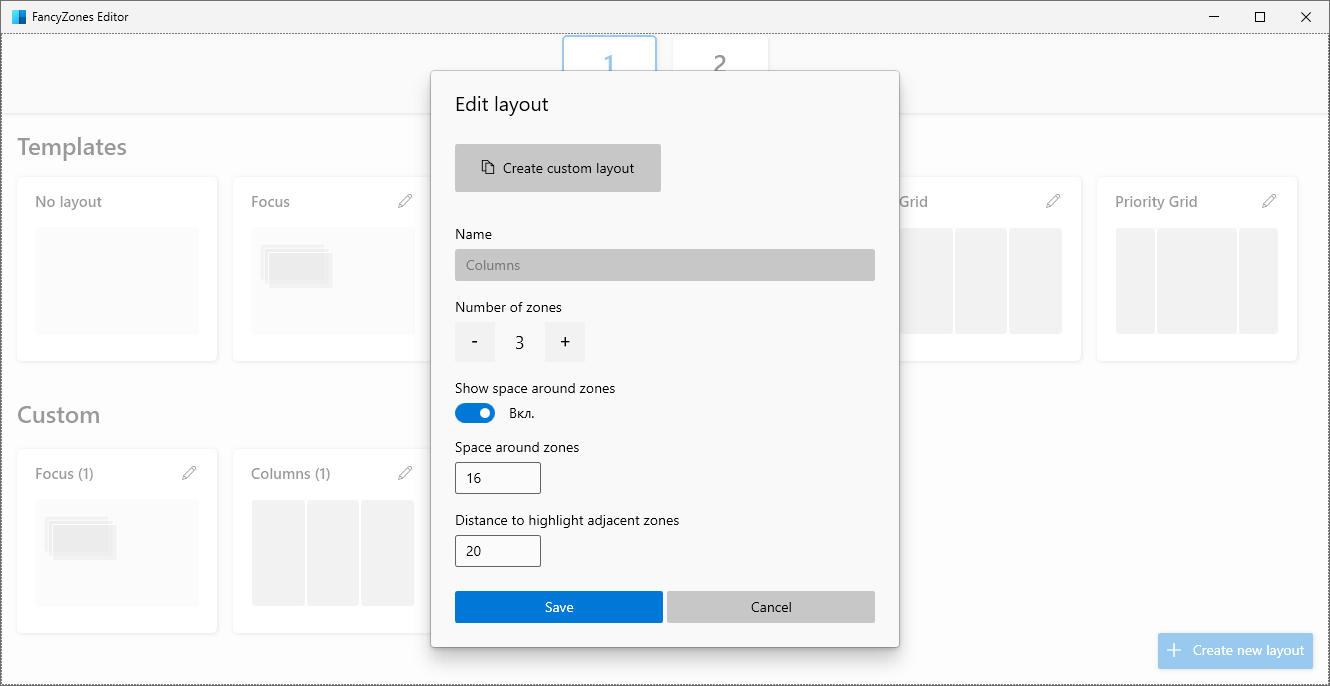
Task: Click pencil icon on Columns (1) card
Action: pos(405,473)
